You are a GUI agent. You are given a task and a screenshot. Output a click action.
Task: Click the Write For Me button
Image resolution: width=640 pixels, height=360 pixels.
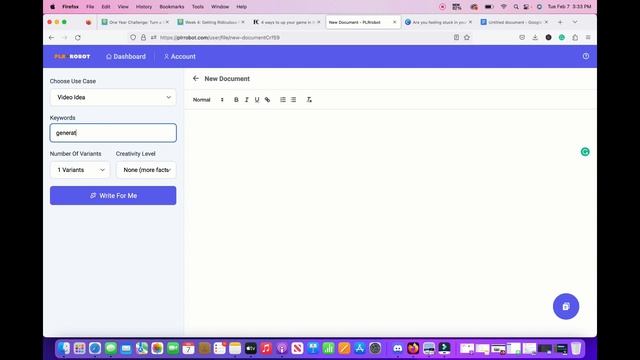pyautogui.click(x=113, y=196)
